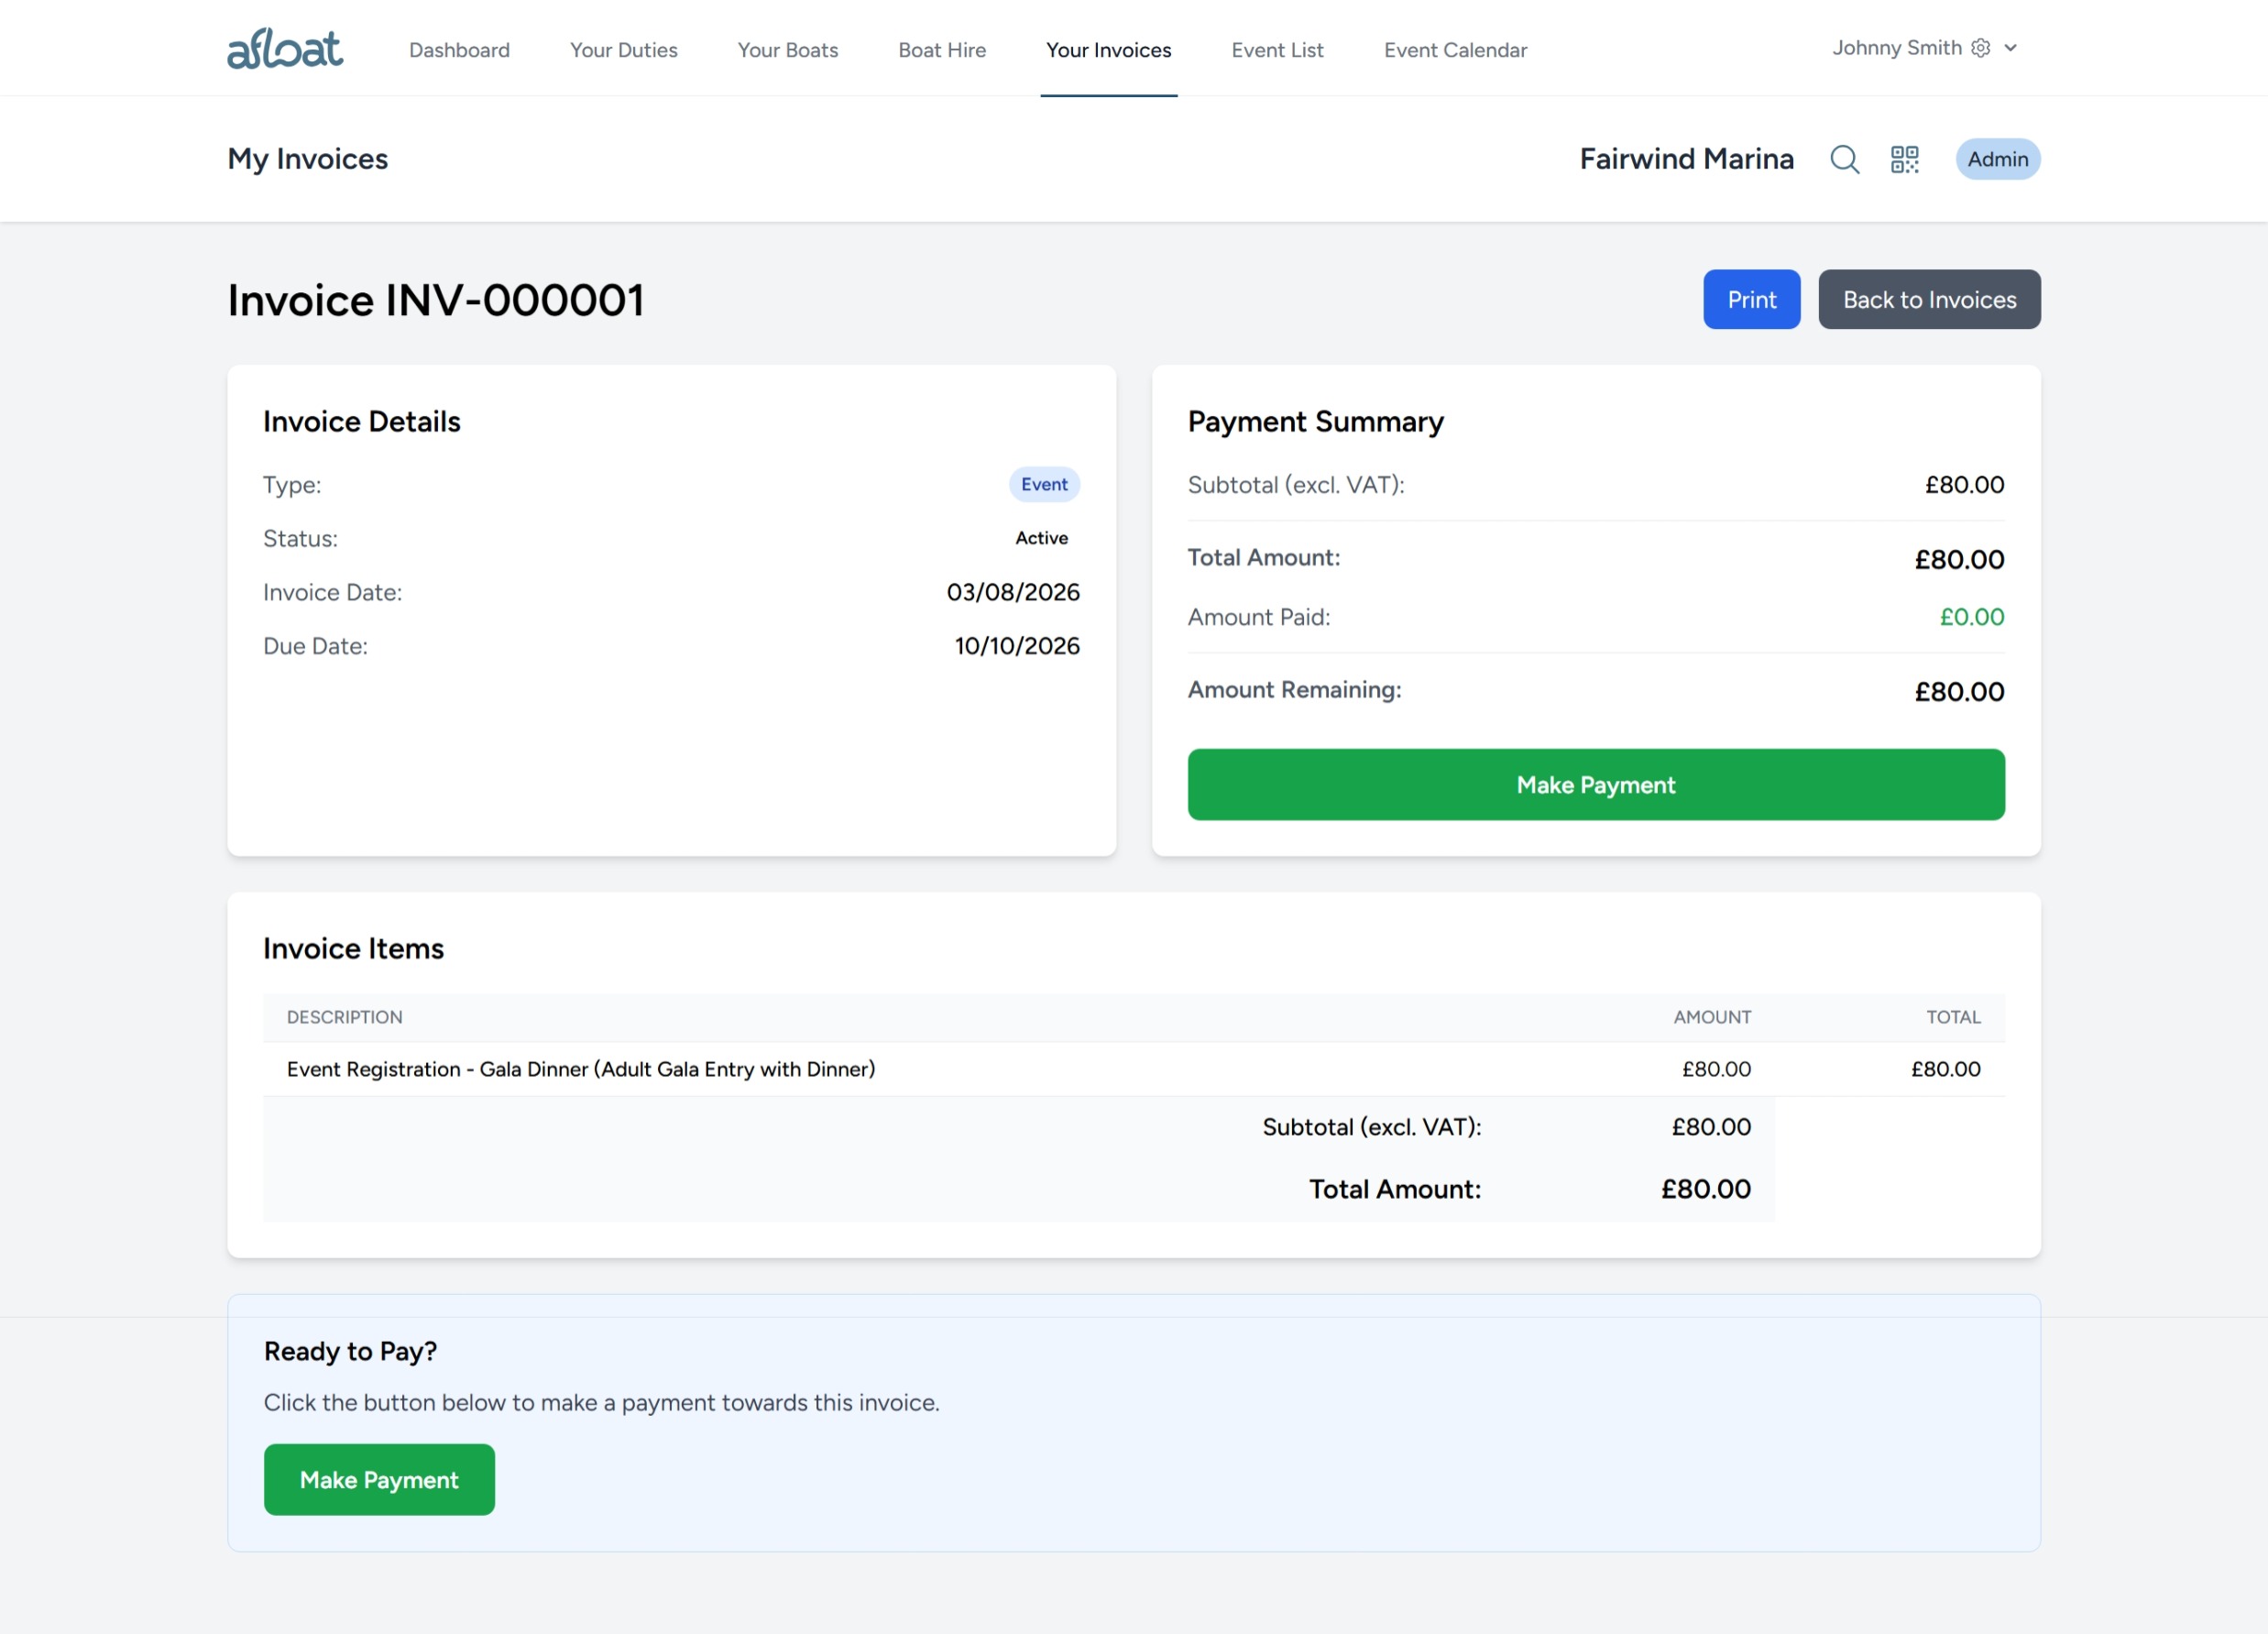Click the Payment Summary heading

point(1315,422)
